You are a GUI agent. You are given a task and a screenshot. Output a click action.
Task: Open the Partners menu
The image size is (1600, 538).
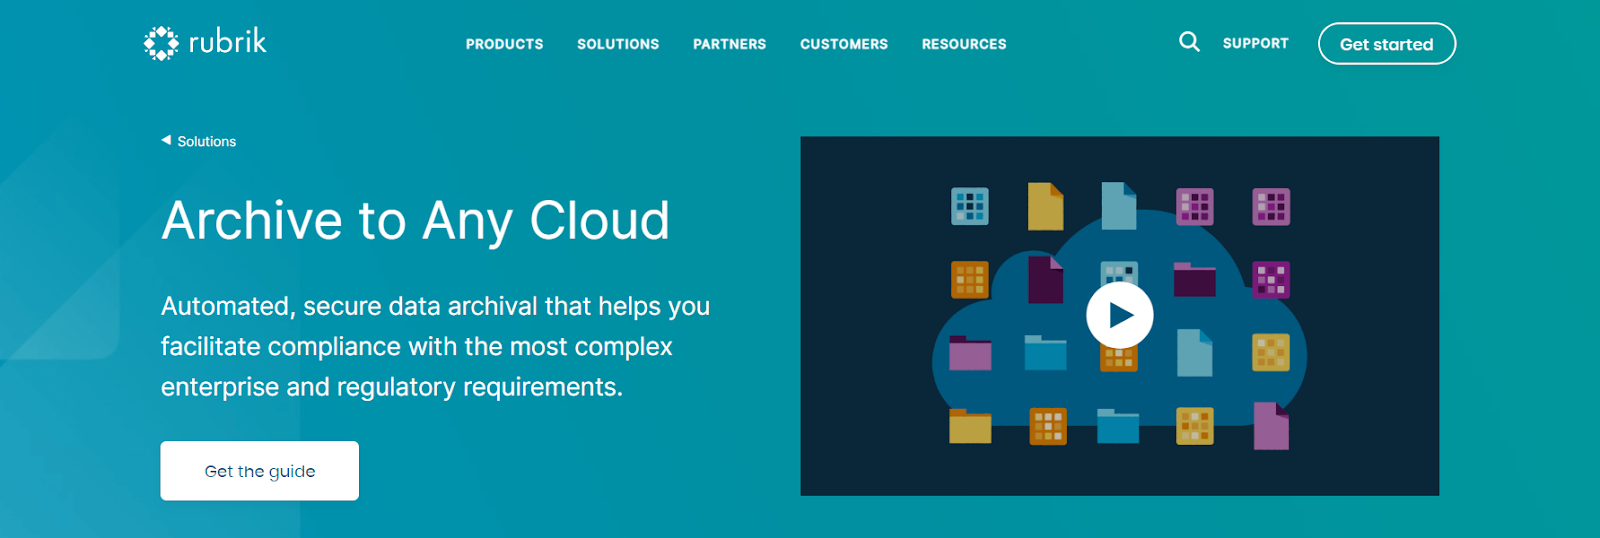[x=729, y=44]
